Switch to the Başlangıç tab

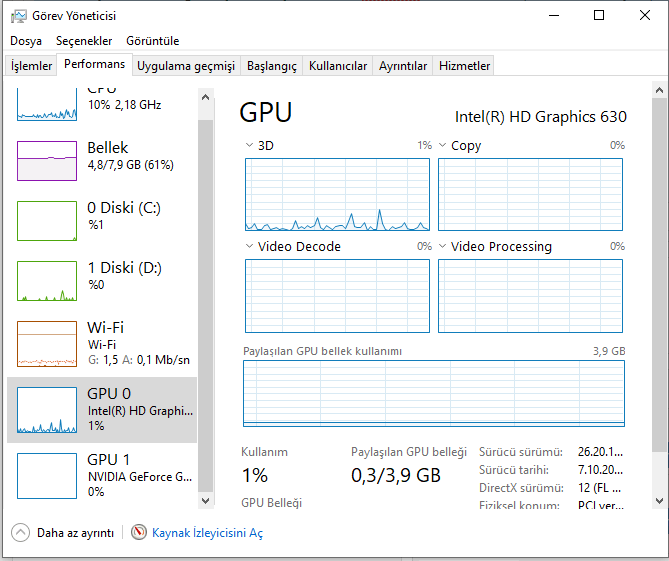tap(272, 66)
